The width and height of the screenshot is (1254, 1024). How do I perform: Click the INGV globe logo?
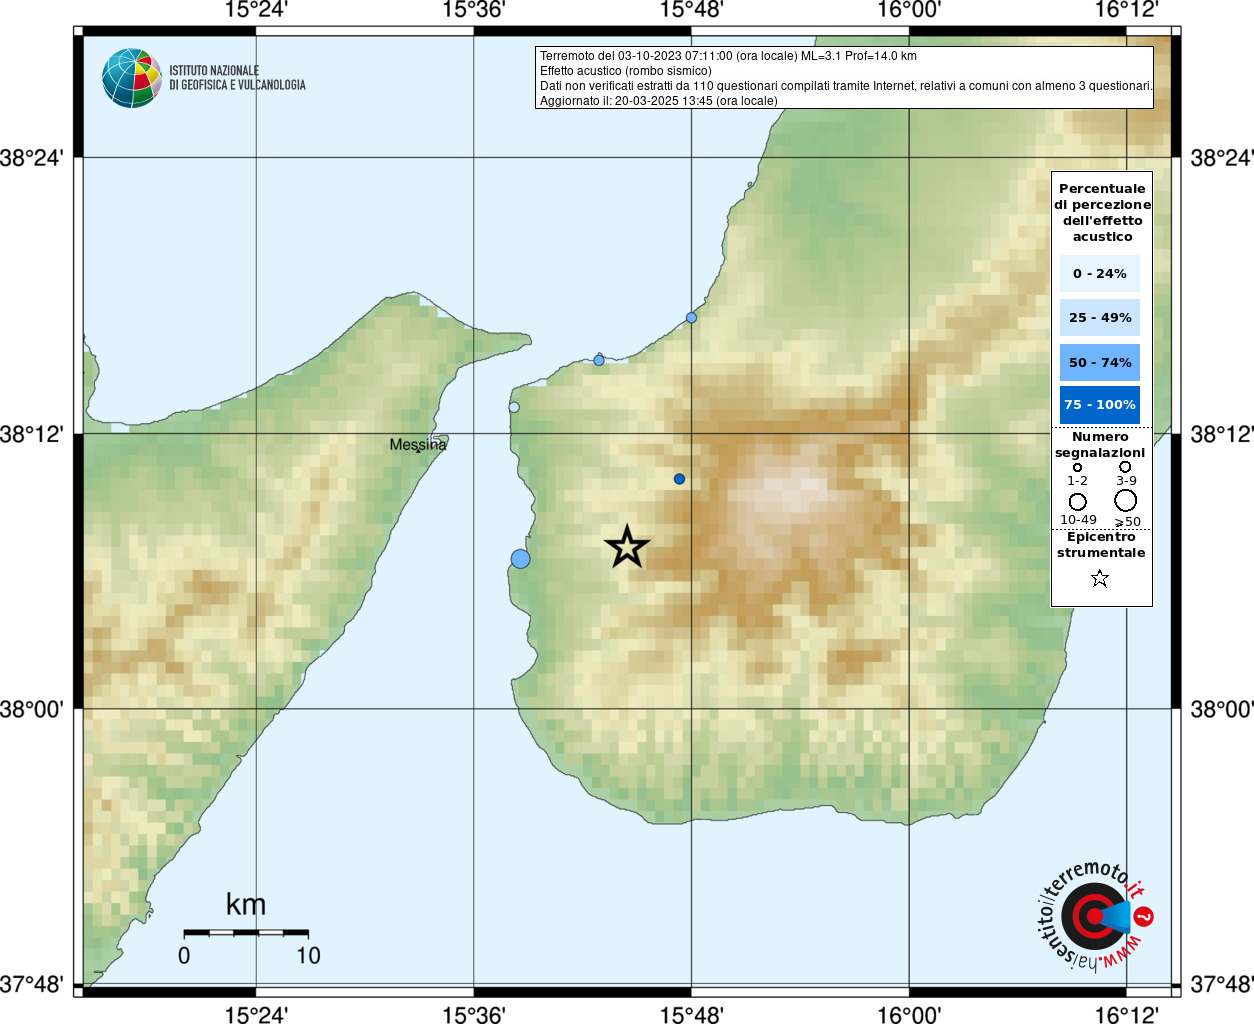click(x=131, y=78)
